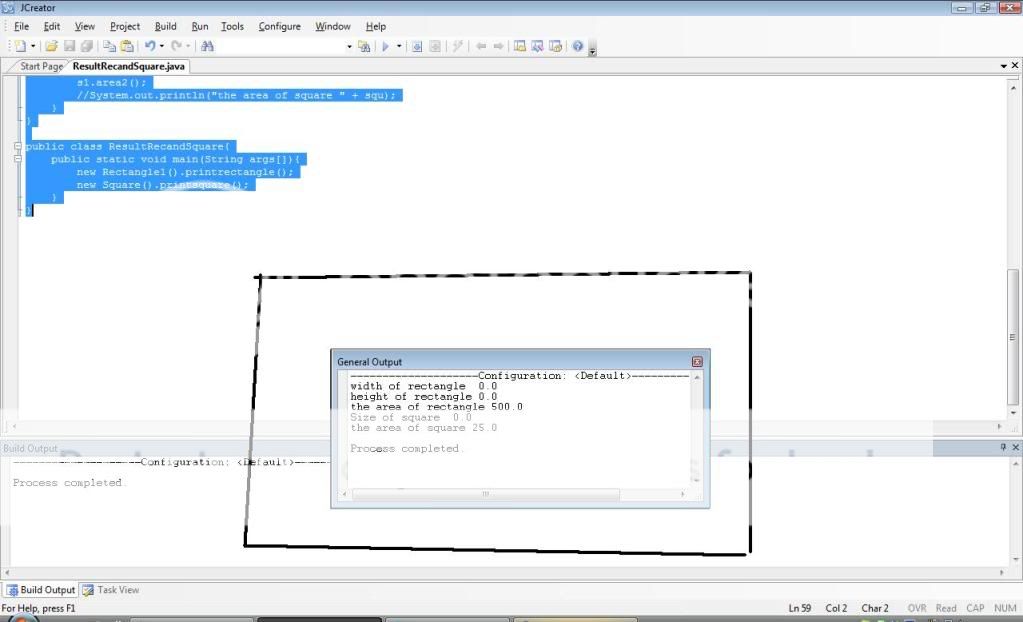Click the blue Help question mark icon

click(x=577, y=46)
